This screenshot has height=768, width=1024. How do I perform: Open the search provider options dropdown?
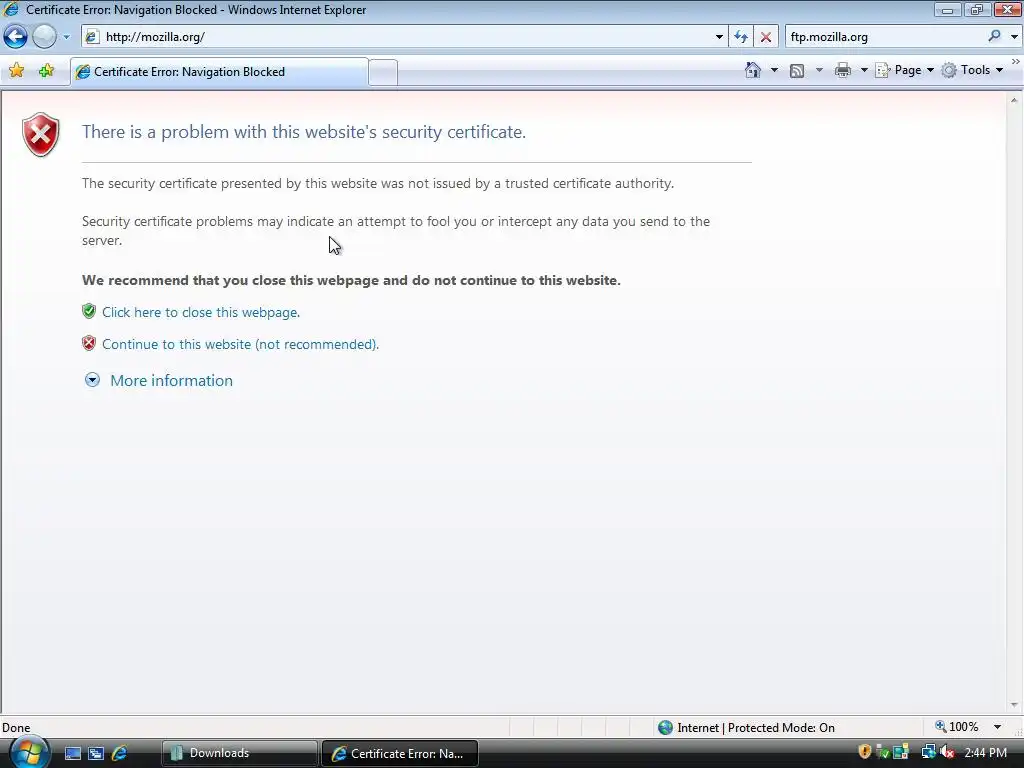[x=1014, y=37]
